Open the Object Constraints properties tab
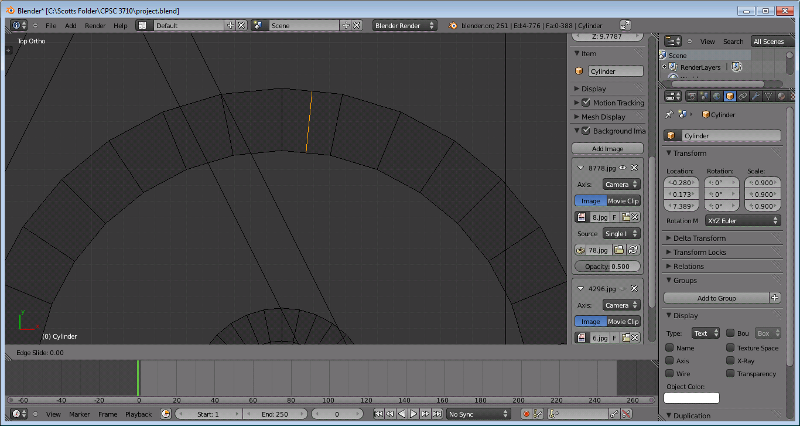Screen dimensions: 800x426 [743, 96]
